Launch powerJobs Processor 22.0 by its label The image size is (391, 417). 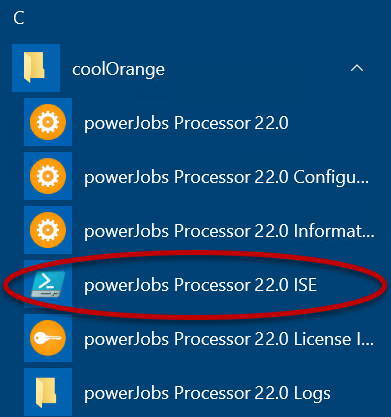point(186,123)
